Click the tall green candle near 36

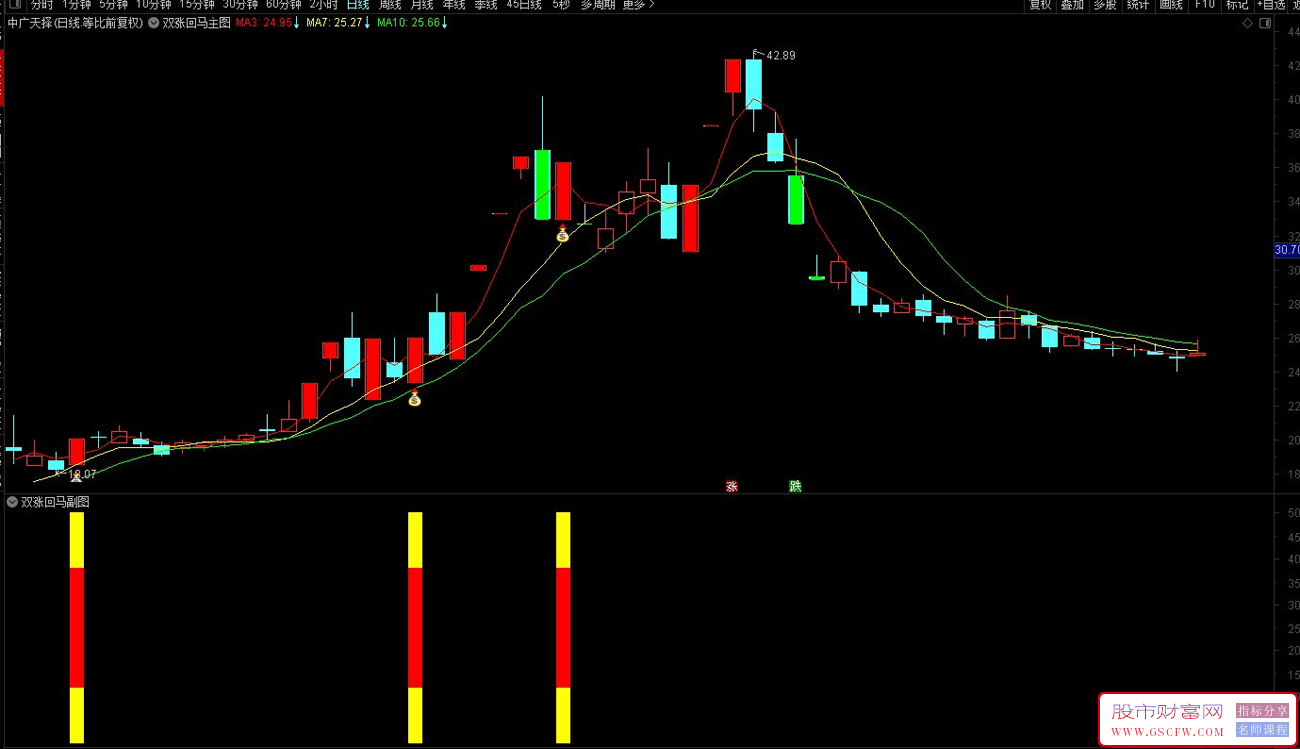[x=542, y=184]
